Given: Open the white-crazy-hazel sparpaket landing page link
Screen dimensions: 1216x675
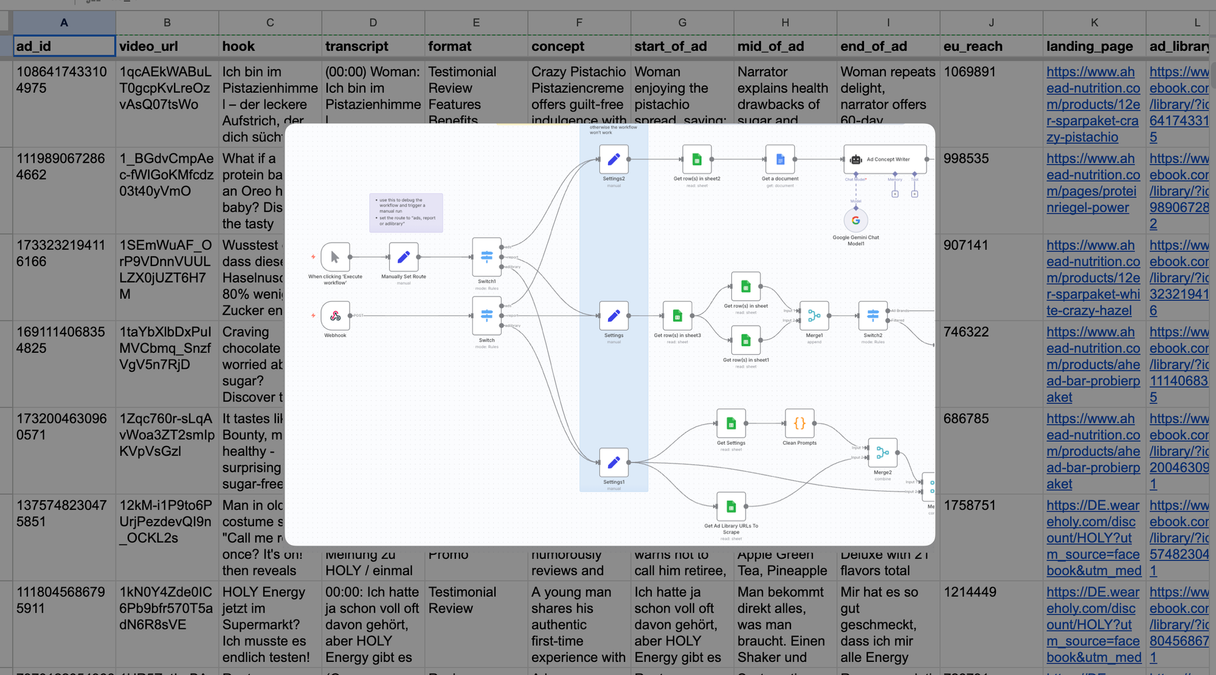Looking at the screenshot, I should point(1093,278).
